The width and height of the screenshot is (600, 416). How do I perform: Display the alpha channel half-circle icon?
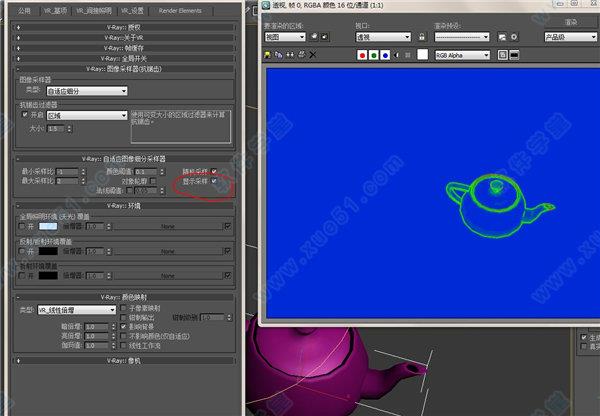396,55
